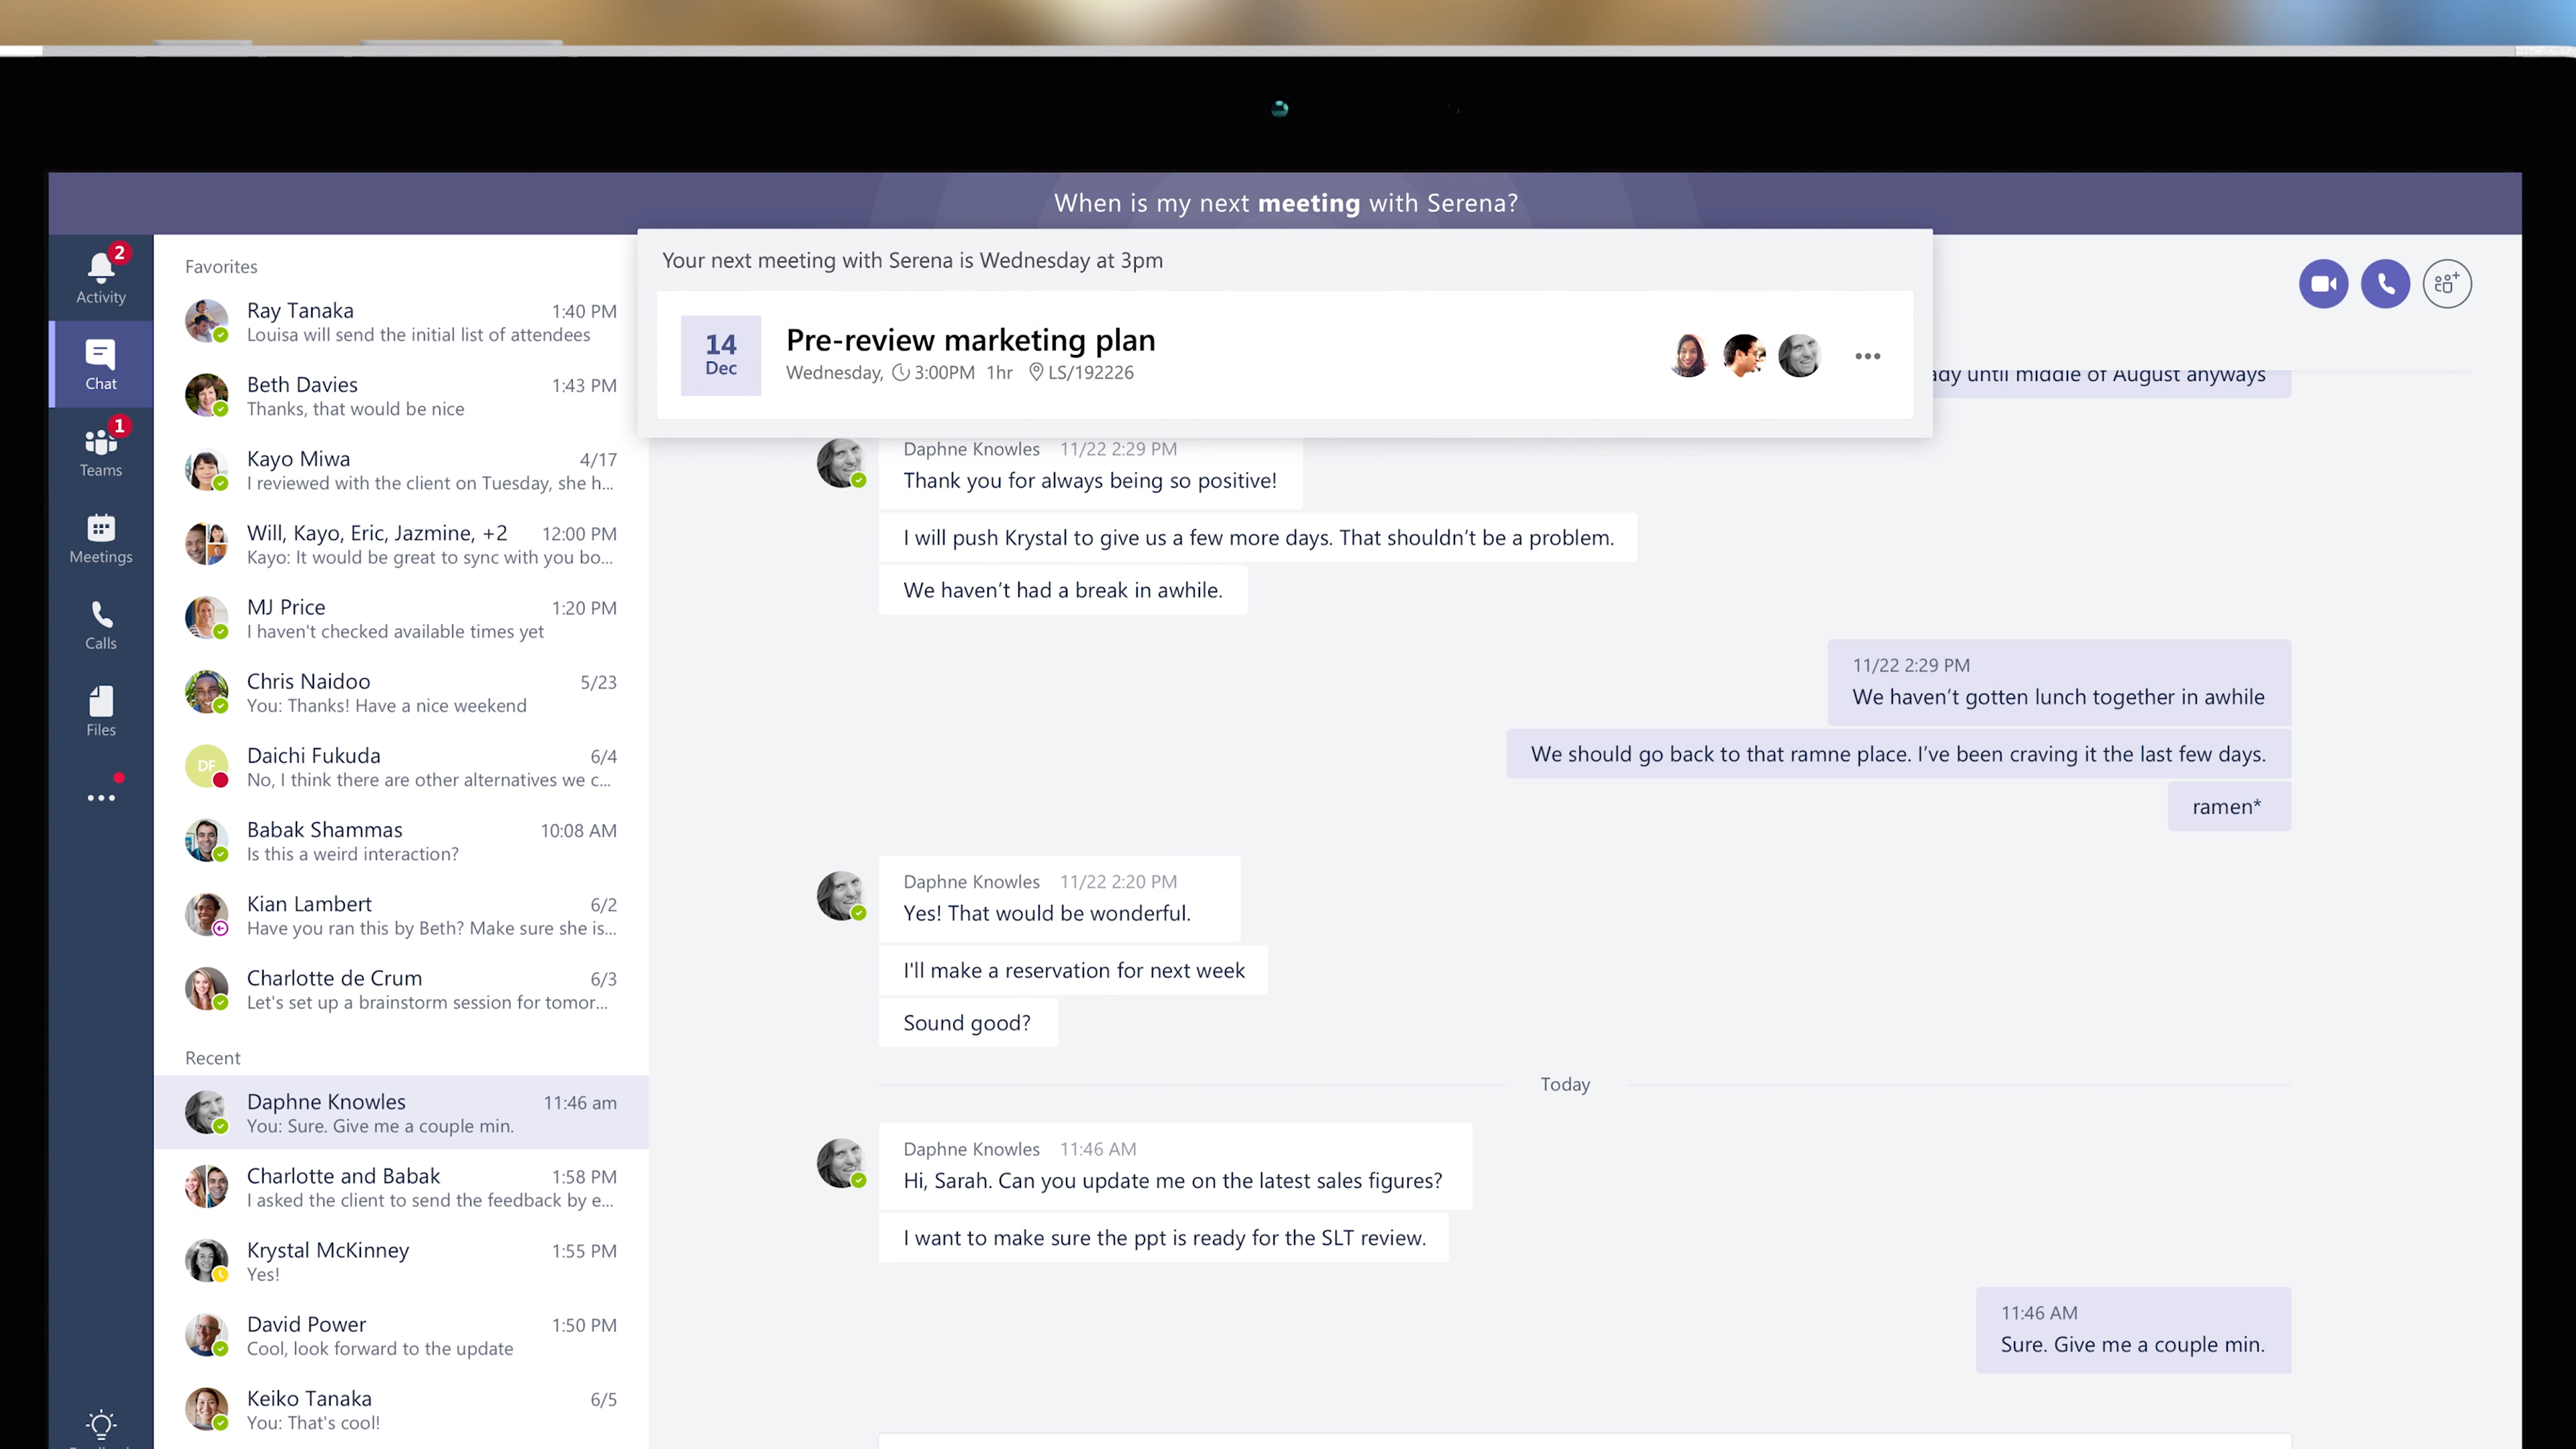This screenshot has height=1449, width=2576.
Task: Click Daichi Fukuda's DF initials avatar
Action: [206, 766]
